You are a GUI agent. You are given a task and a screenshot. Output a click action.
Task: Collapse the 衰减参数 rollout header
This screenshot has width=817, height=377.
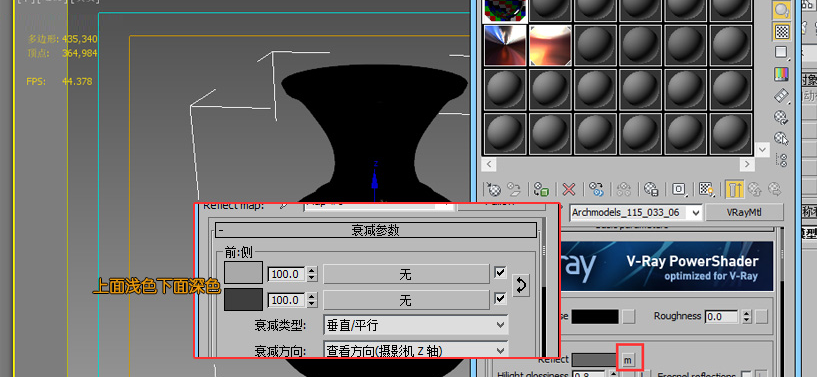[x=376, y=230]
